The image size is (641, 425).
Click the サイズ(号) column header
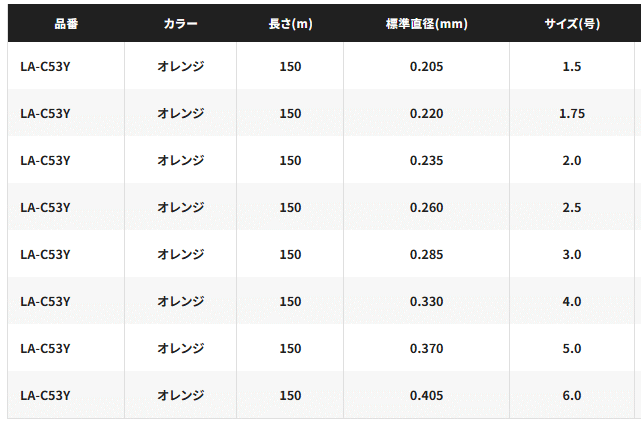click(572, 24)
